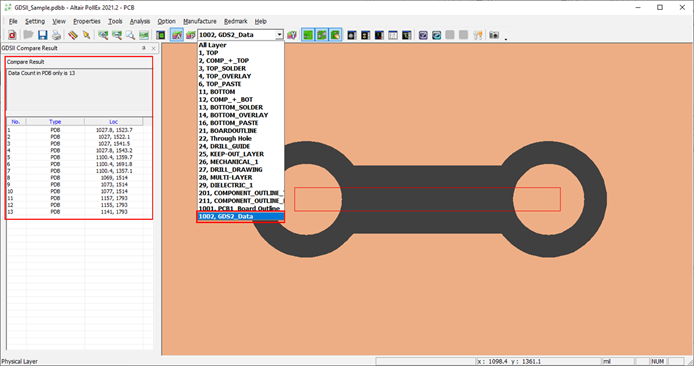
Task: Click the 3D axis viewer window icon
Action: click(x=379, y=35)
